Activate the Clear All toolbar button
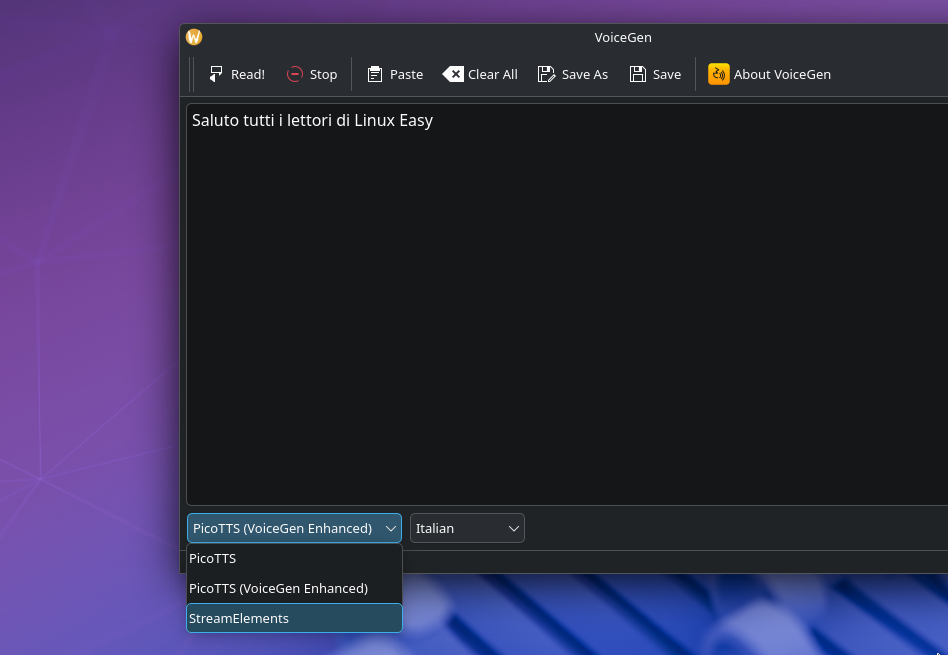This screenshot has height=655, width=948. tap(480, 73)
